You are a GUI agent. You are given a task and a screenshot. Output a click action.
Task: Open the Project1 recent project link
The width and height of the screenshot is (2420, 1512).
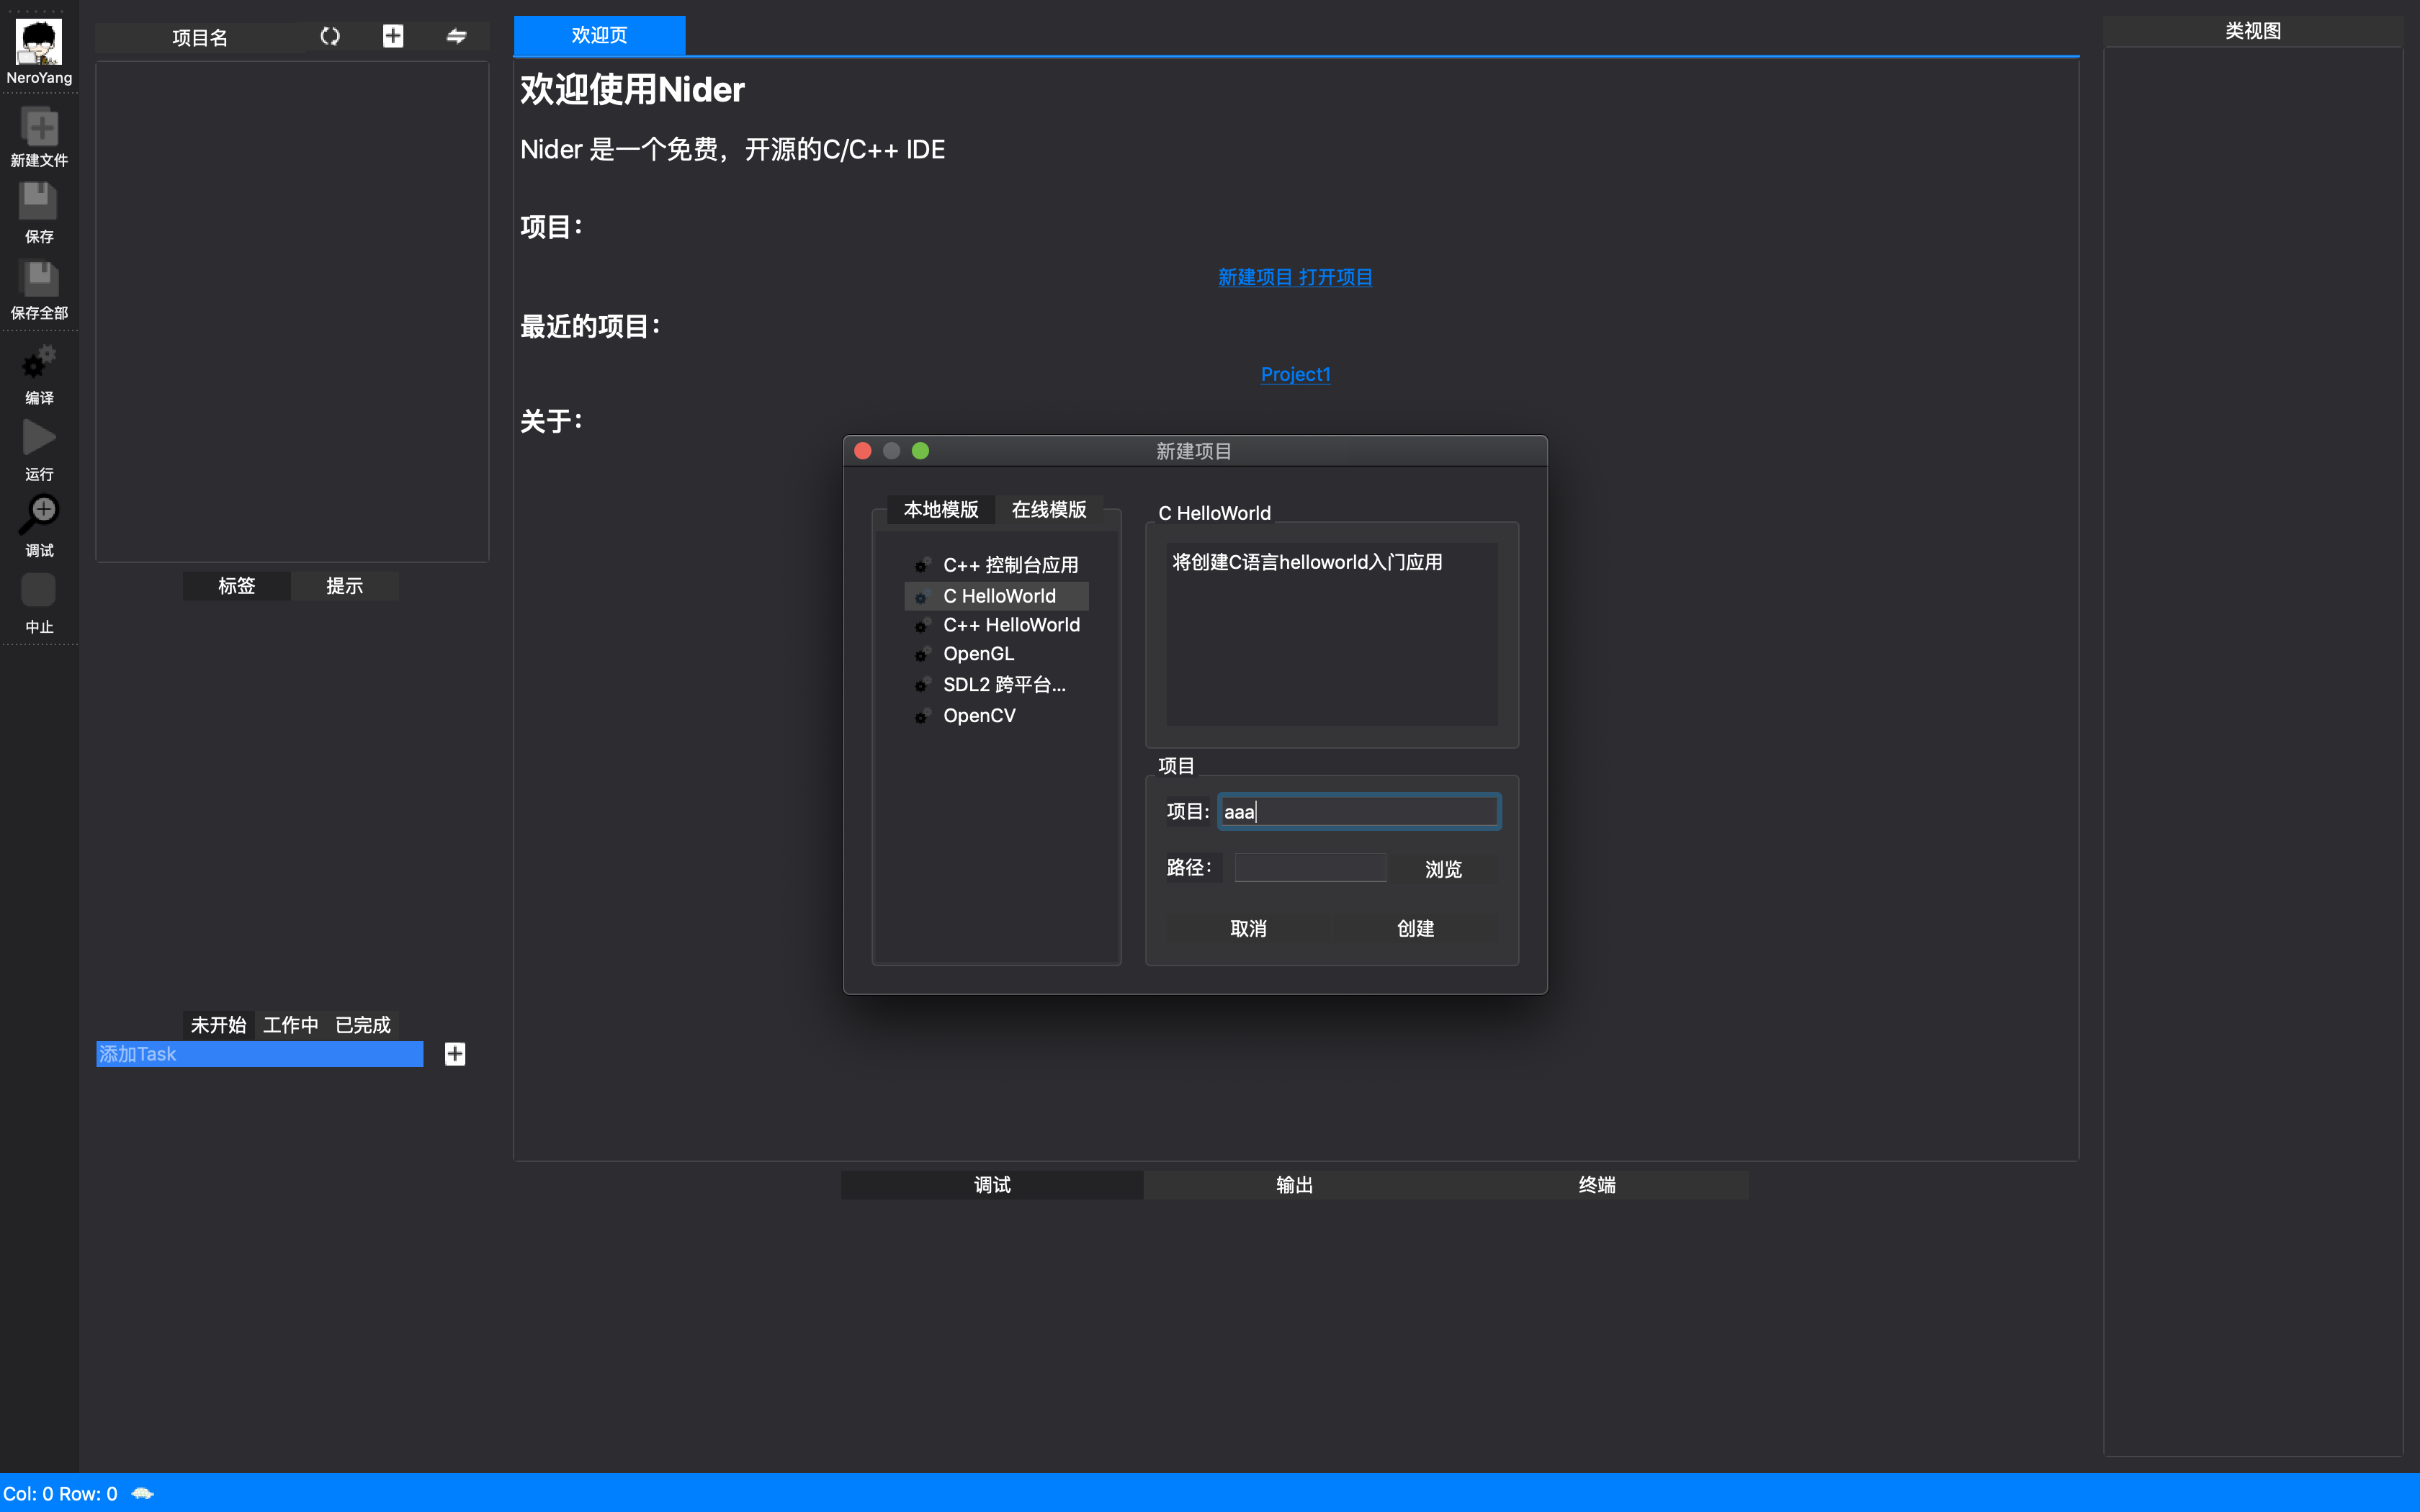pyautogui.click(x=1295, y=374)
